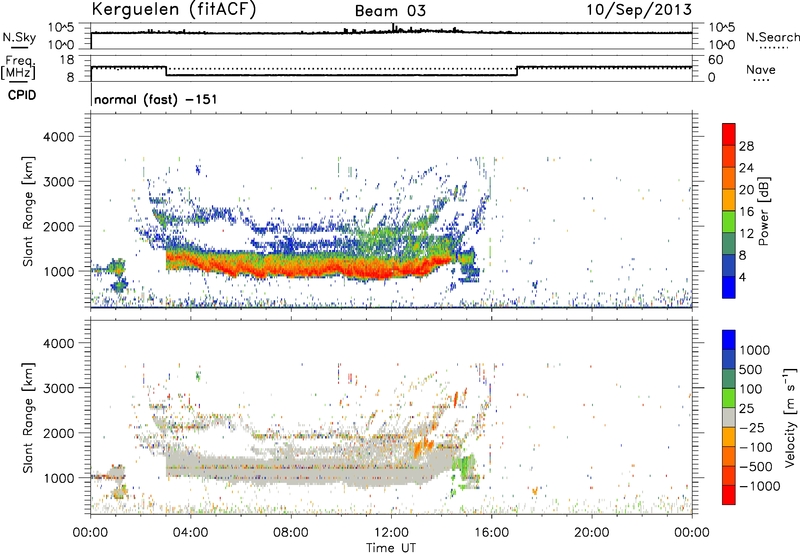This screenshot has width=800, height=554.
Task: Click the 'Velocity [m s-1]' color bar label
Action: (x=790, y=417)
